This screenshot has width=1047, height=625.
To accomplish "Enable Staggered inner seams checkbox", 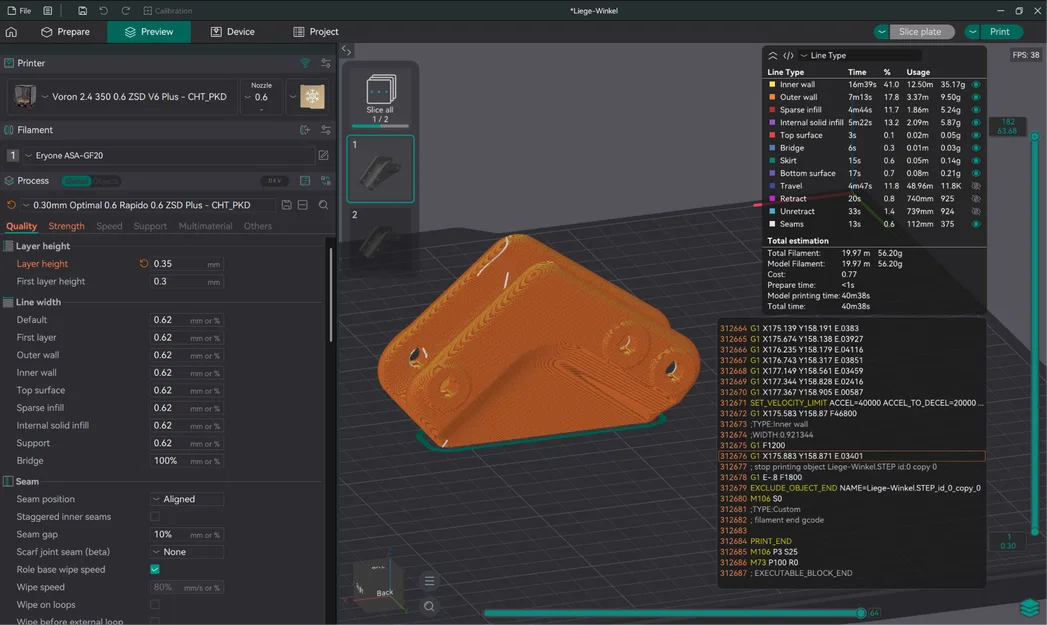I will [x=155, y=516].
